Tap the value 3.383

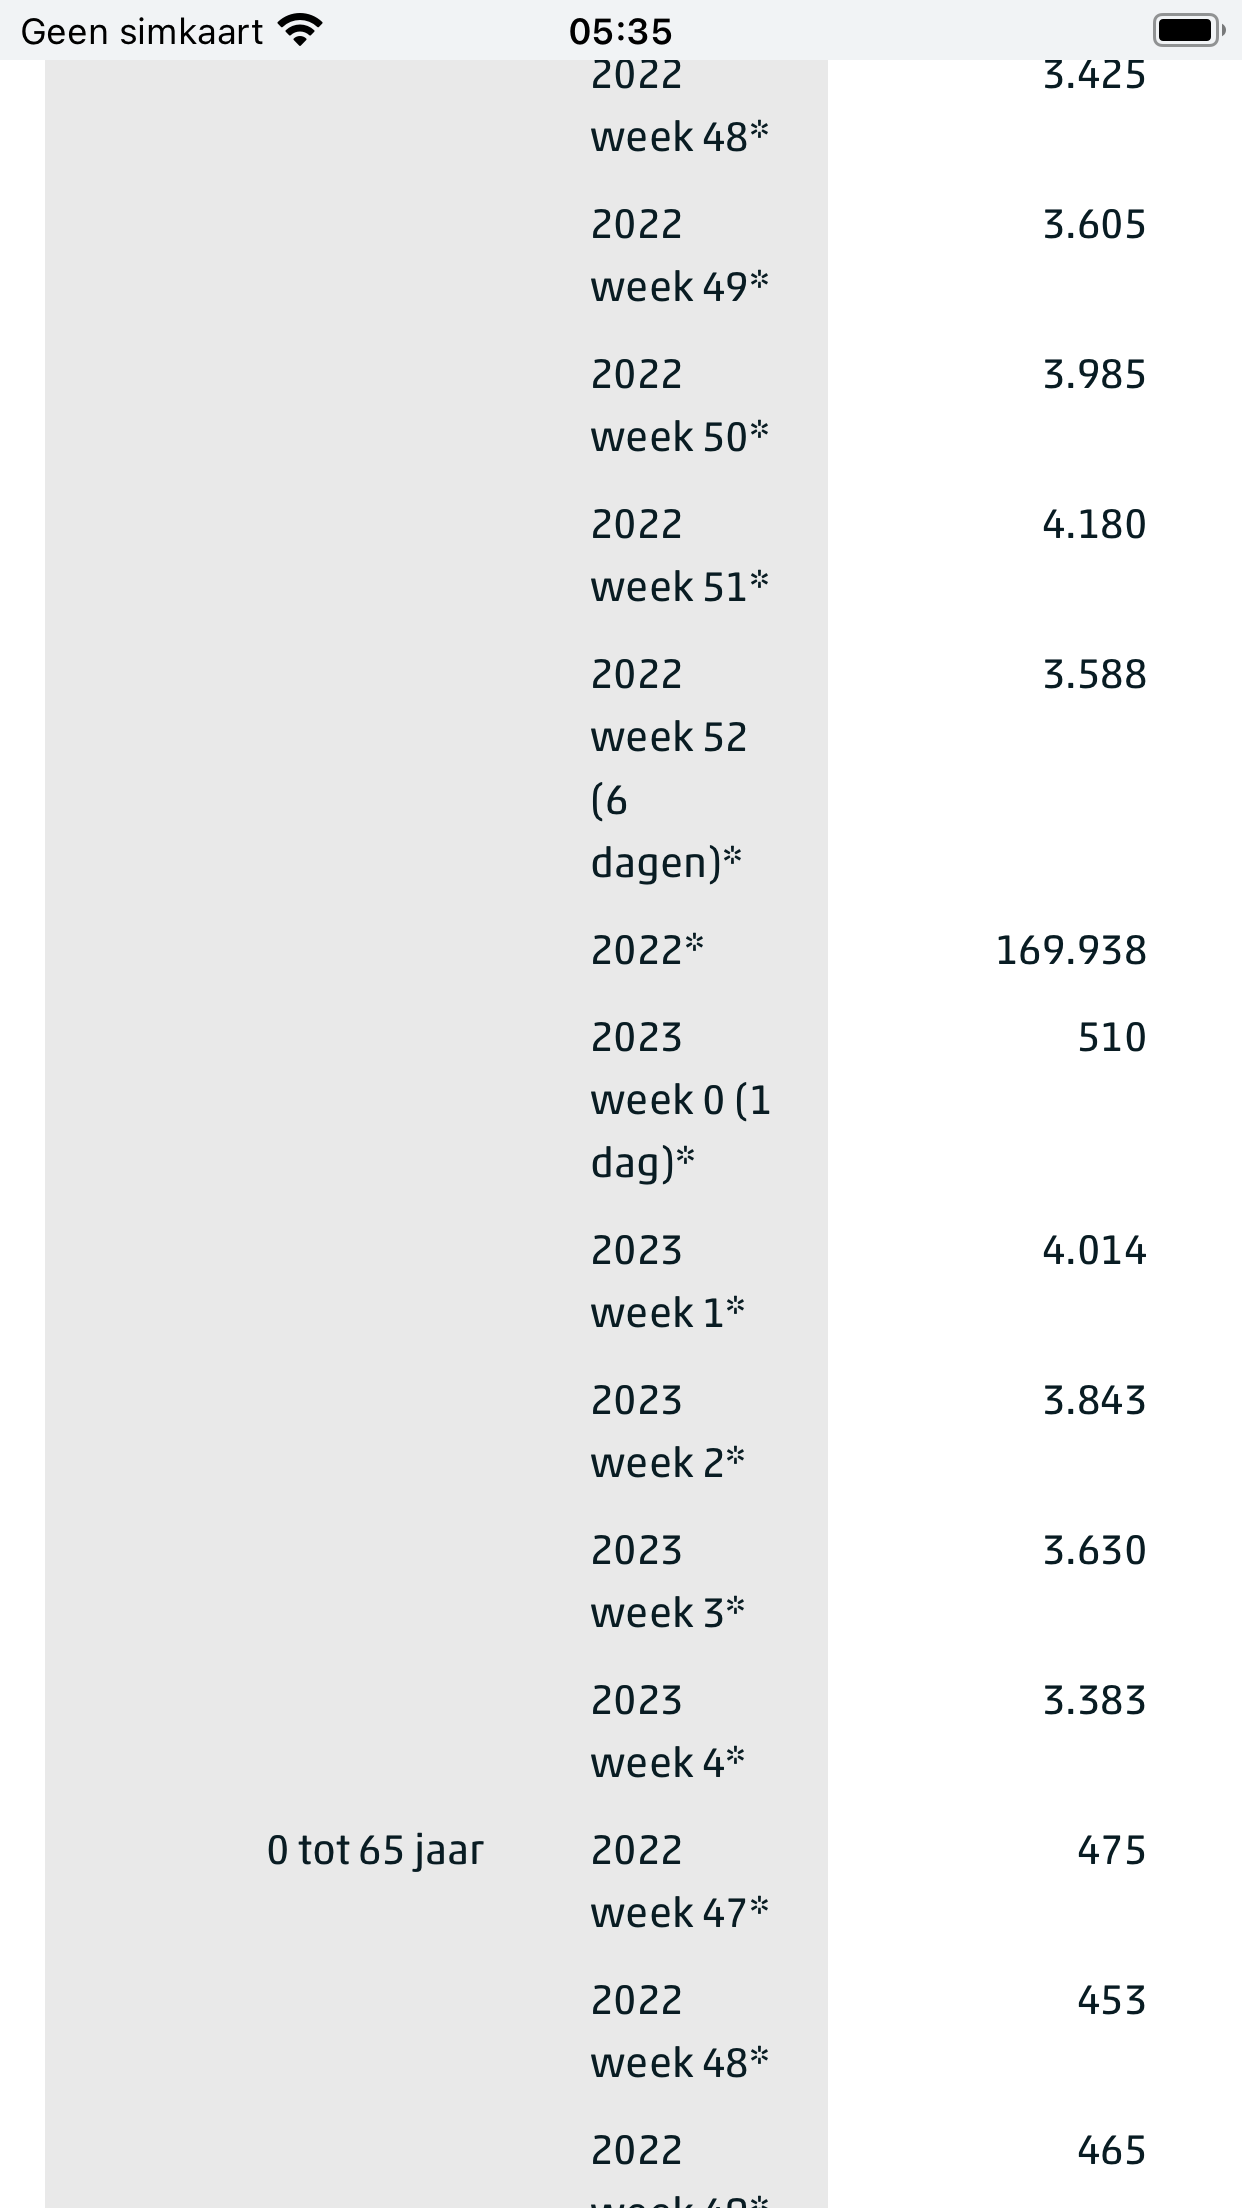point(1094,1700)
